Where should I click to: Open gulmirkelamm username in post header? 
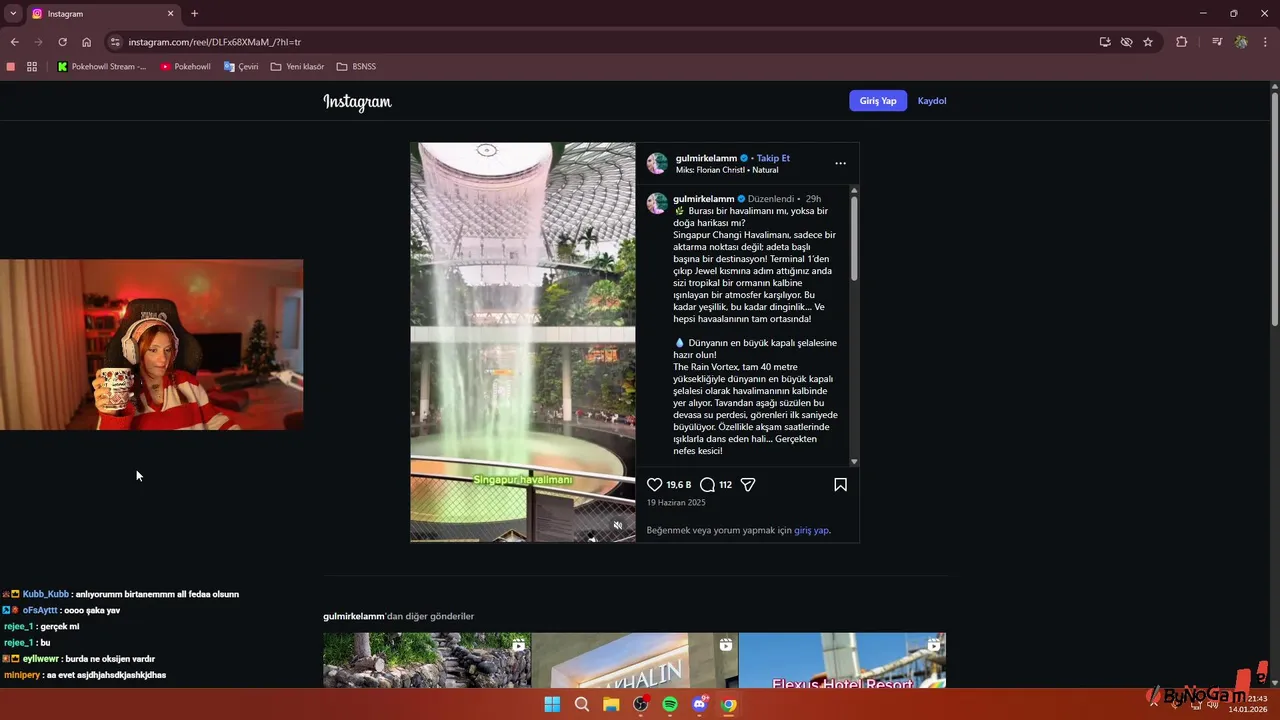706,158
